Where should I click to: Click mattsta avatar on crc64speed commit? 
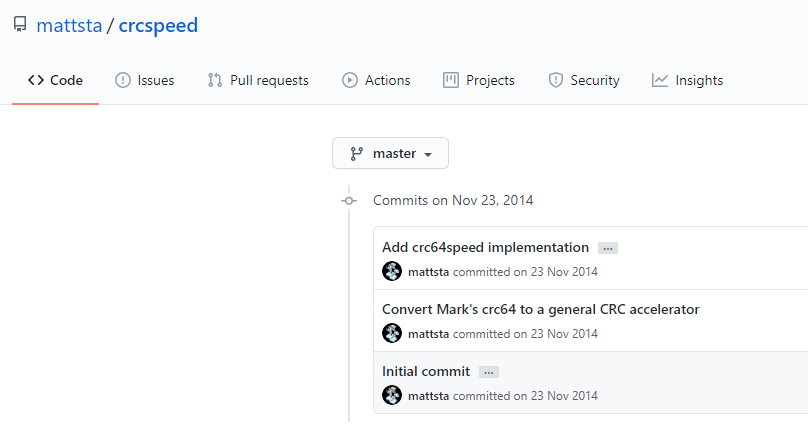[392, 271]
